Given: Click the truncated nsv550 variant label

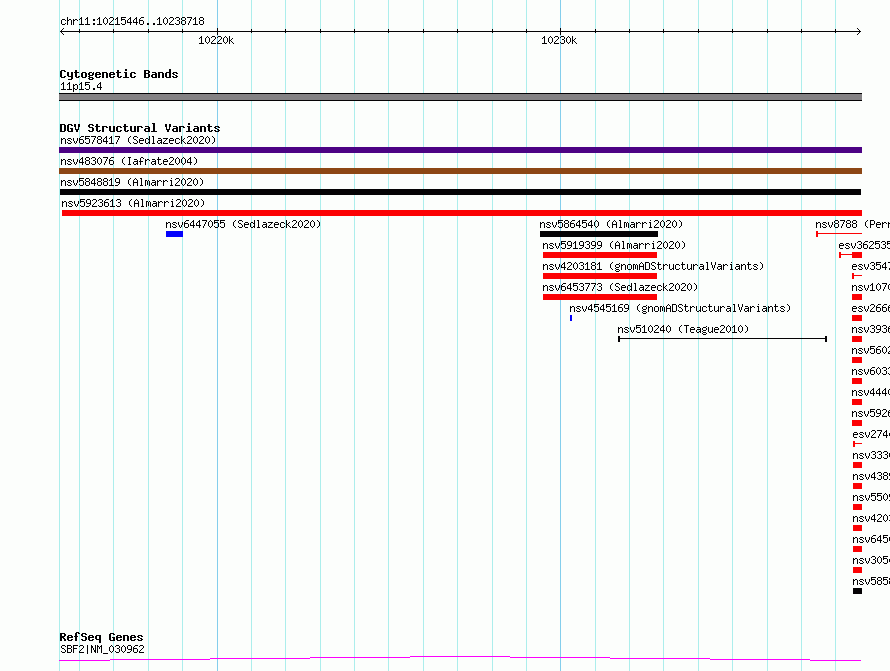Looking at the screenshot, I should point(871,497).
